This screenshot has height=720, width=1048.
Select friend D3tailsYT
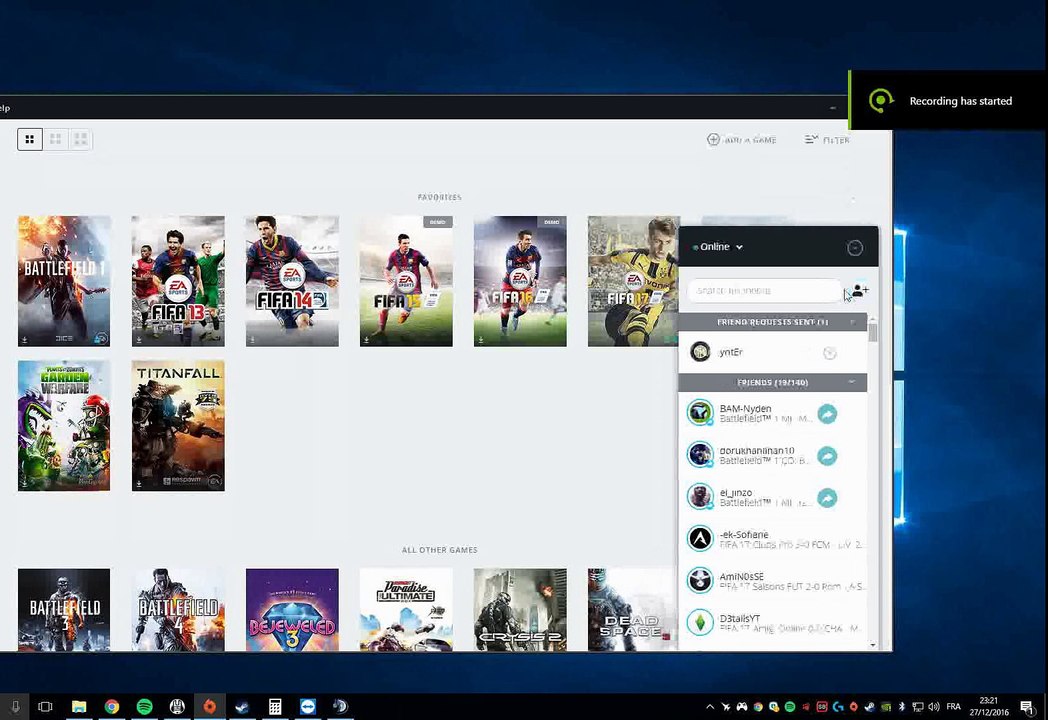click(773, 623)
